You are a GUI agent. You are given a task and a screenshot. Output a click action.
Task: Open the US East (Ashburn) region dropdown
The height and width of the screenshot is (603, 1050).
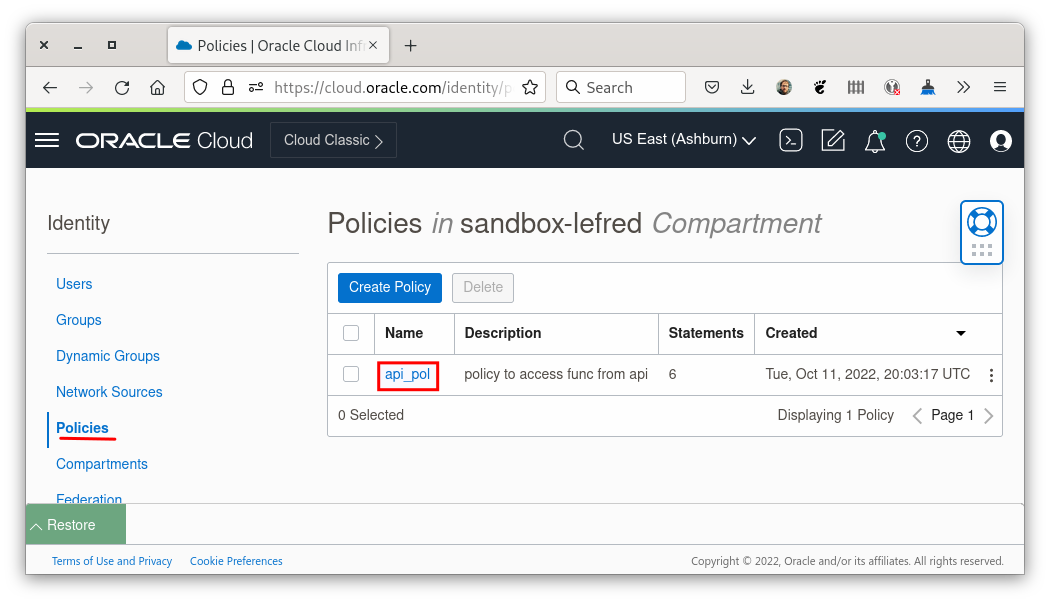pyautogui.click(x=684, y=139)
